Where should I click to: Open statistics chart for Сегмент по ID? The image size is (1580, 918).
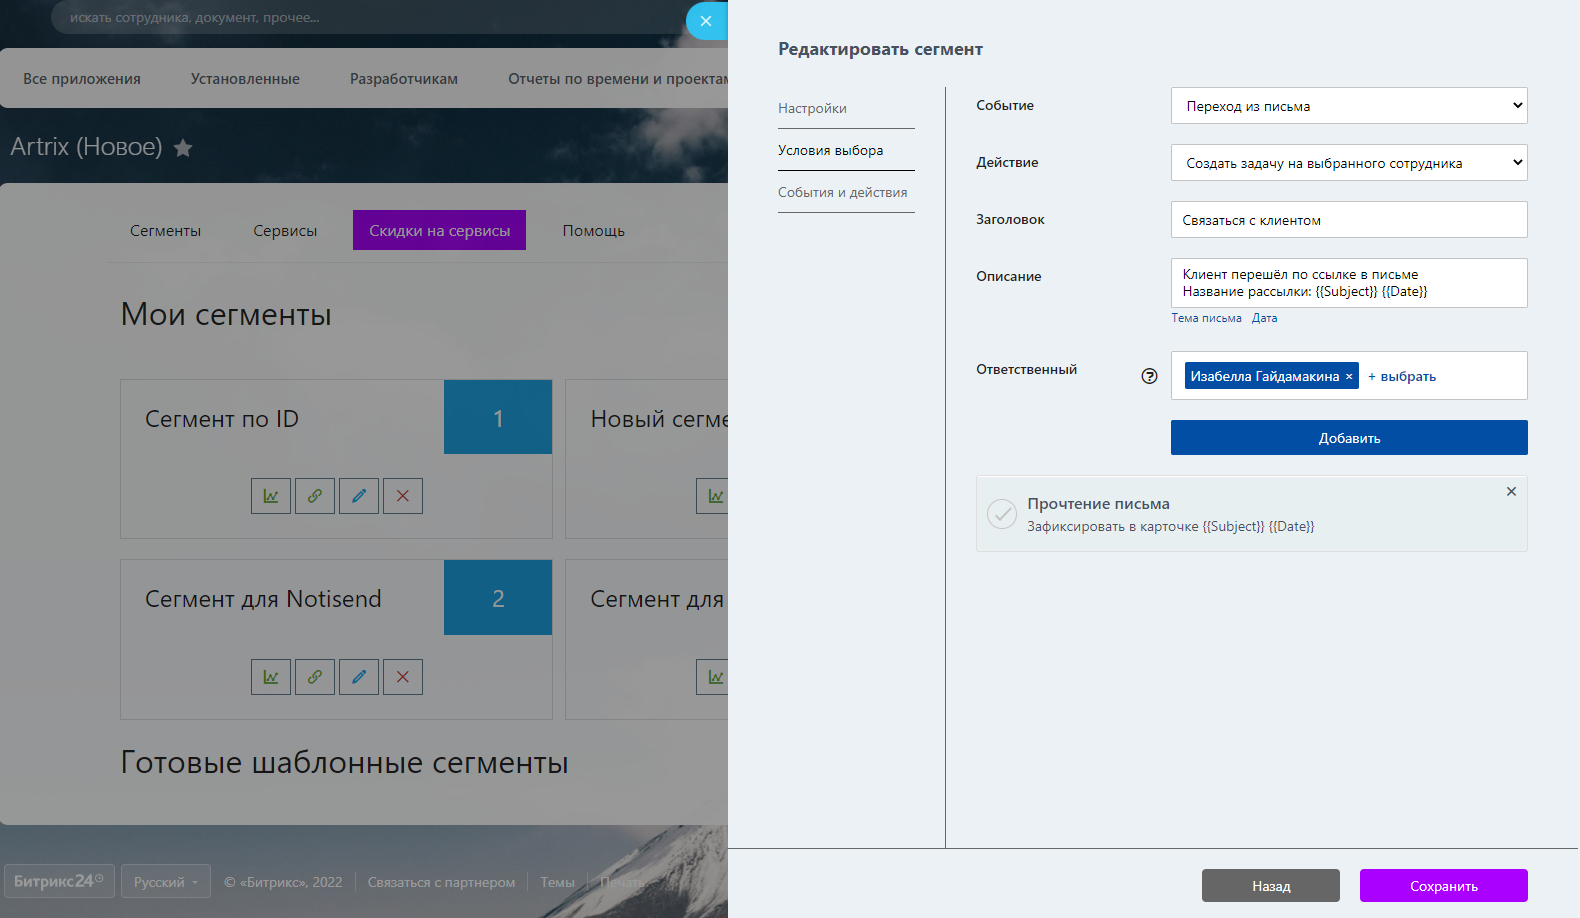click(271, 496)
